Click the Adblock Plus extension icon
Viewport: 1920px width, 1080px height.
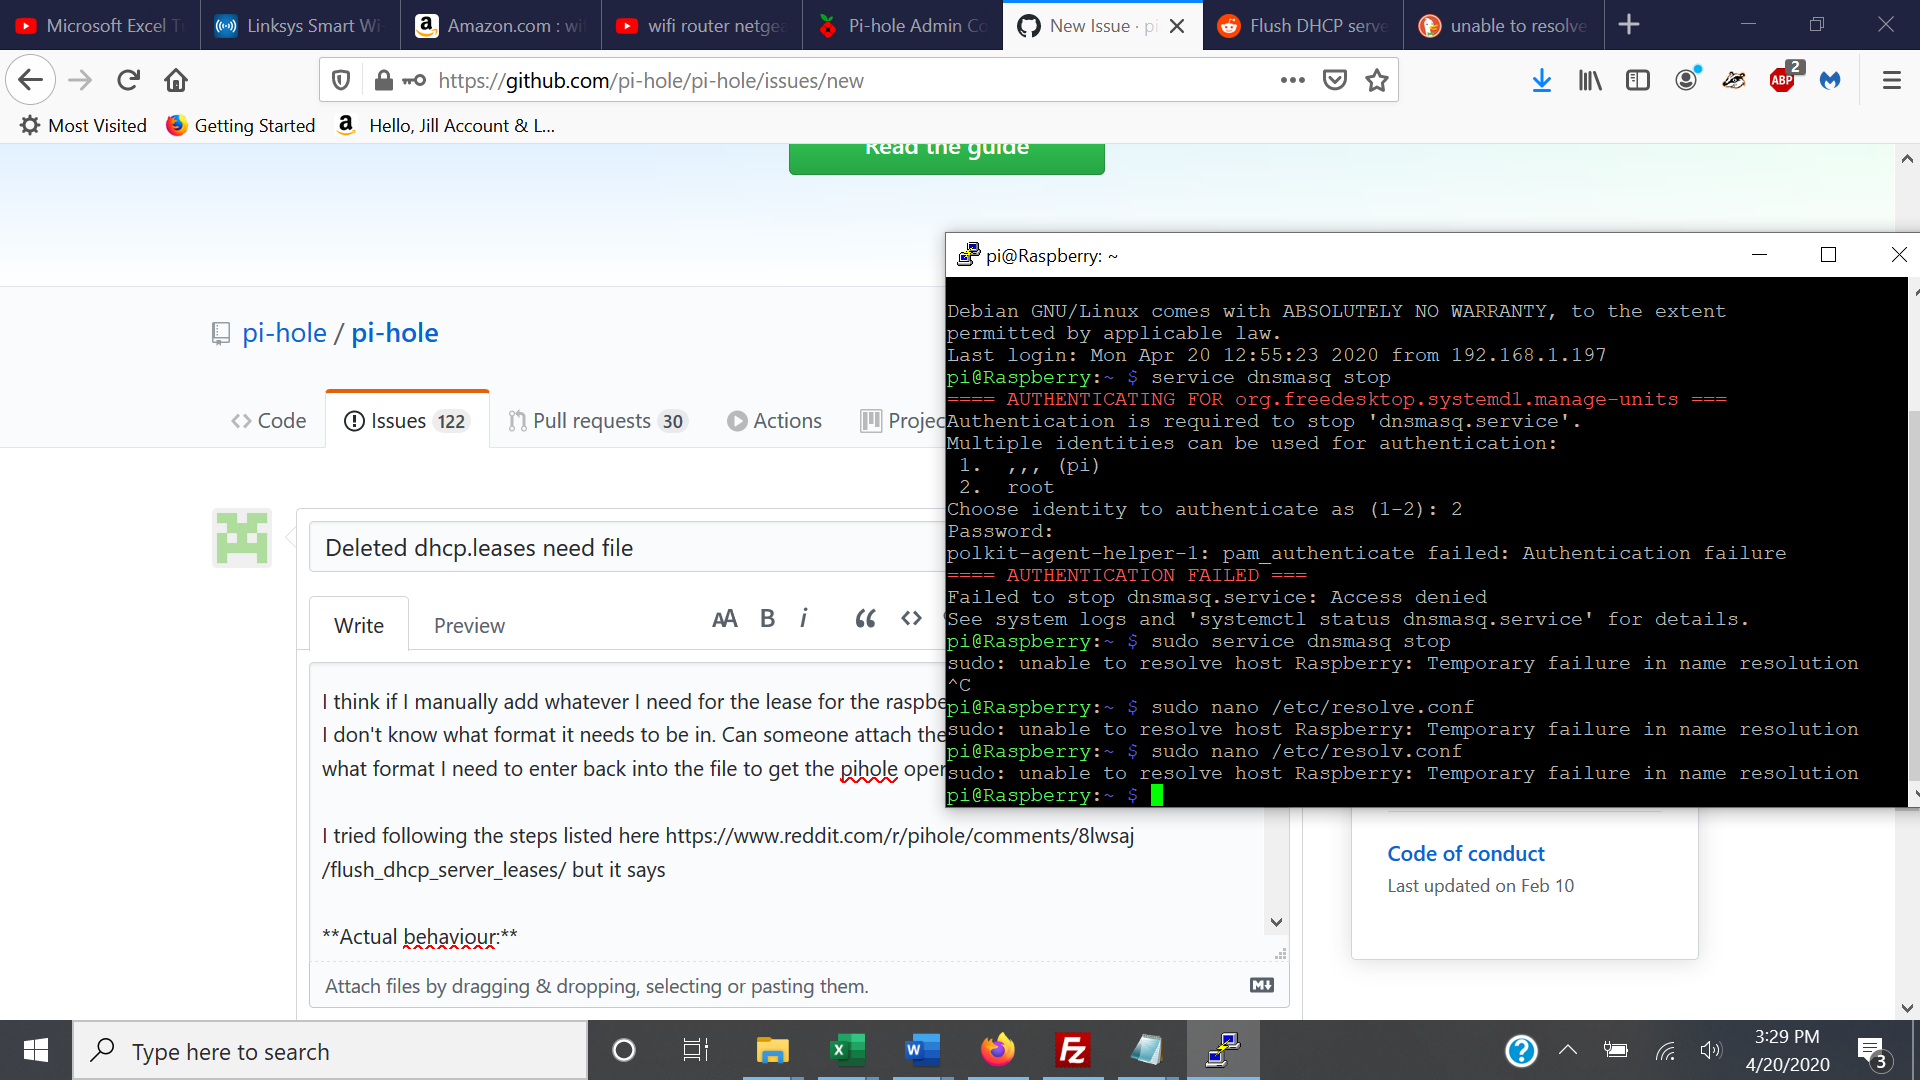coord(1782,80)
